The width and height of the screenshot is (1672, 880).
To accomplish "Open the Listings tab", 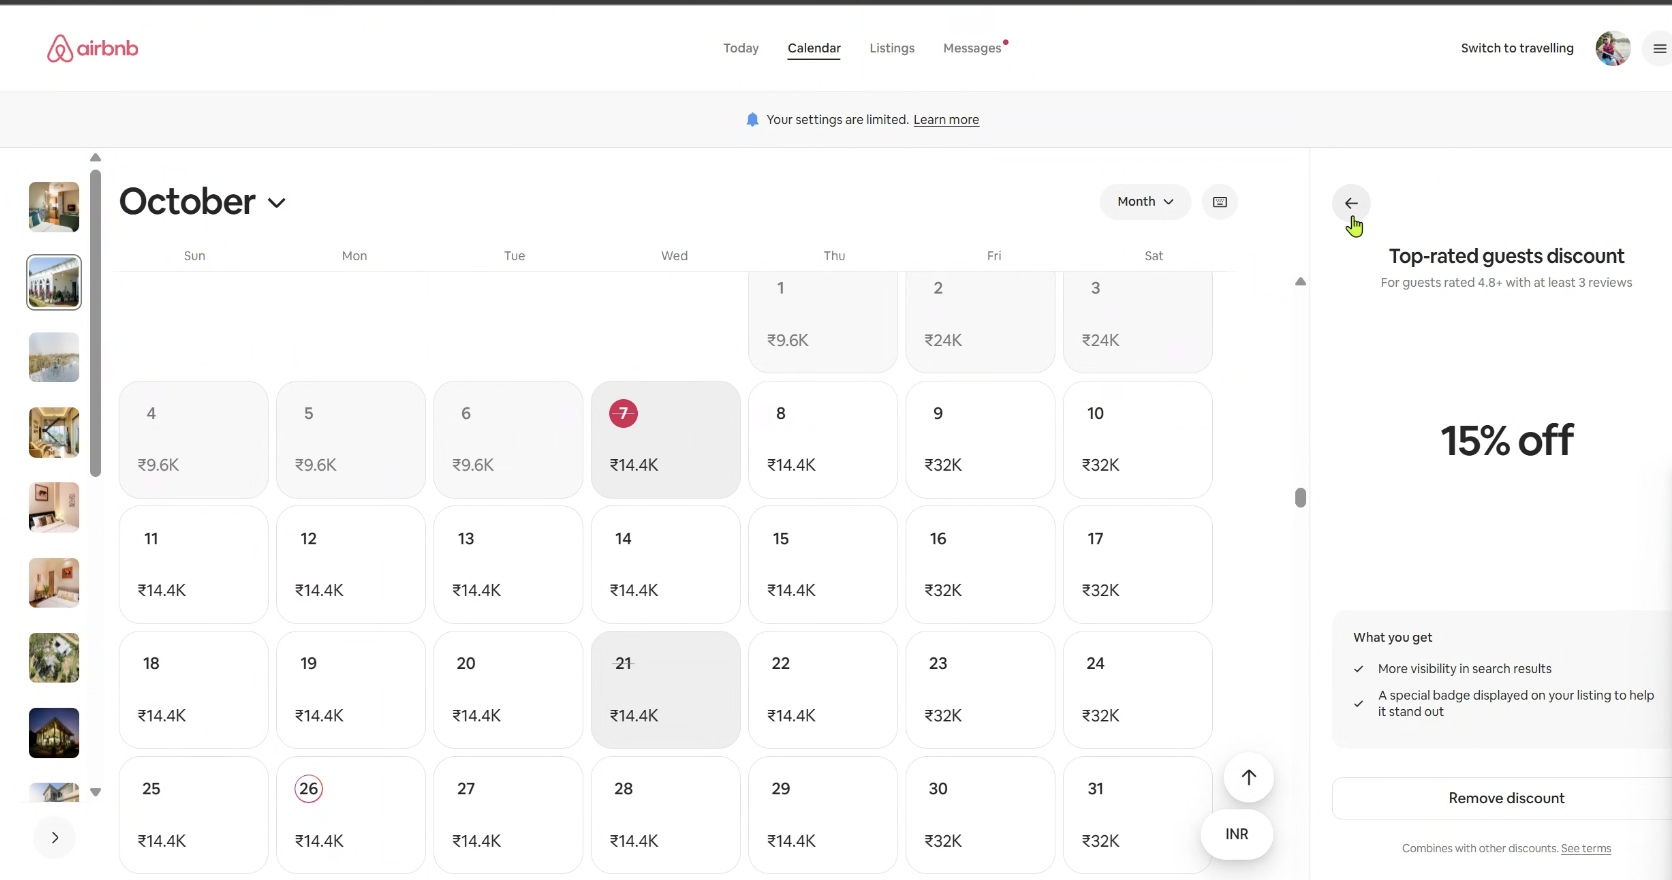I will (x=892, y=48).
